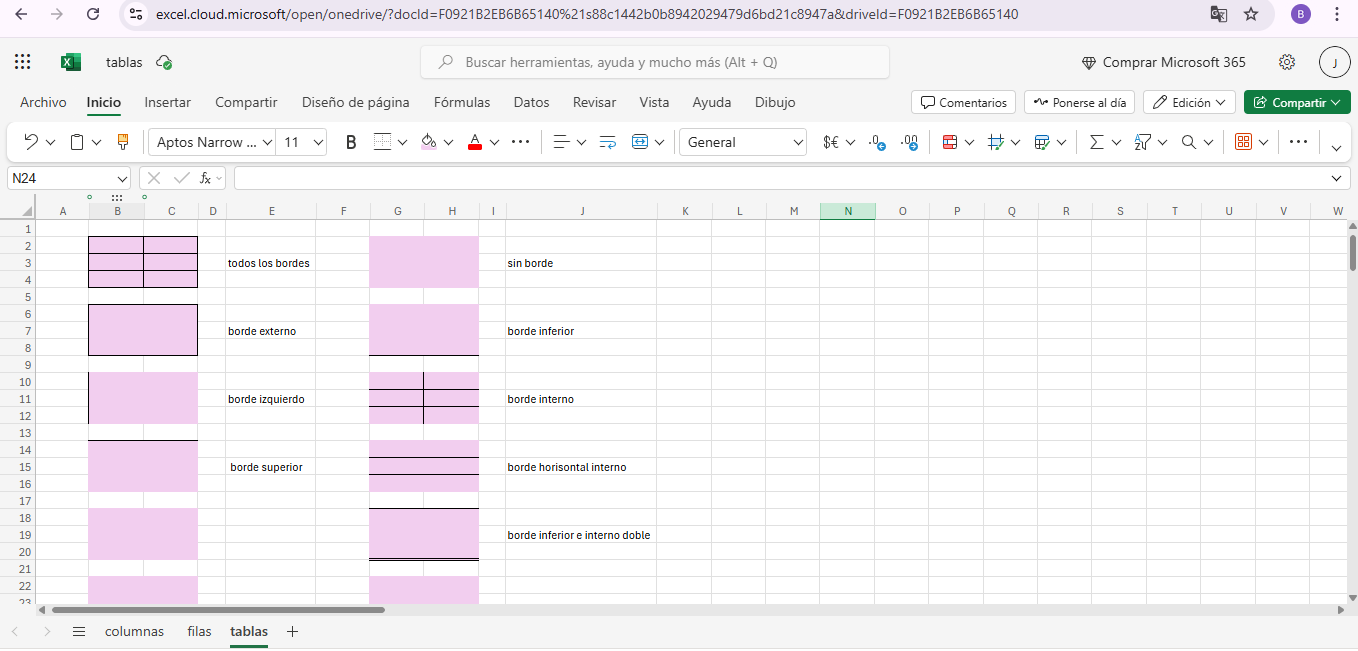The height and width of the screenshot is (651, 1358).
Task: Click the AutoSum sigma icon
Action: [1096, 142]
